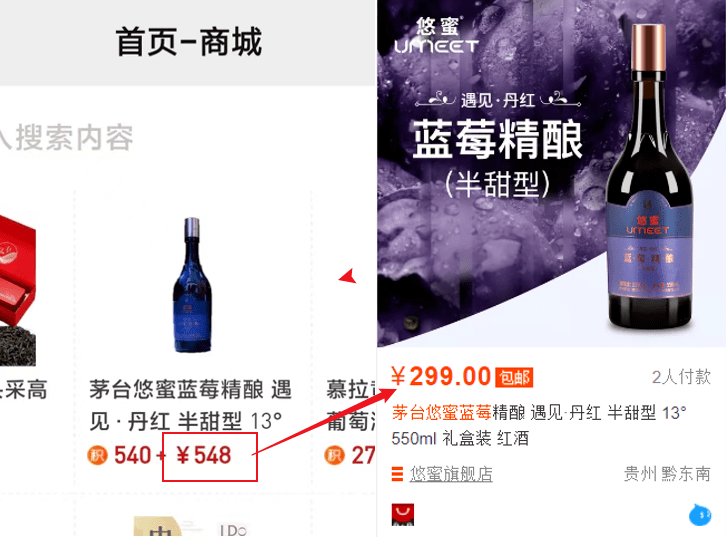
Task: Click the small red arrow marker
Action: click(348, 276)
